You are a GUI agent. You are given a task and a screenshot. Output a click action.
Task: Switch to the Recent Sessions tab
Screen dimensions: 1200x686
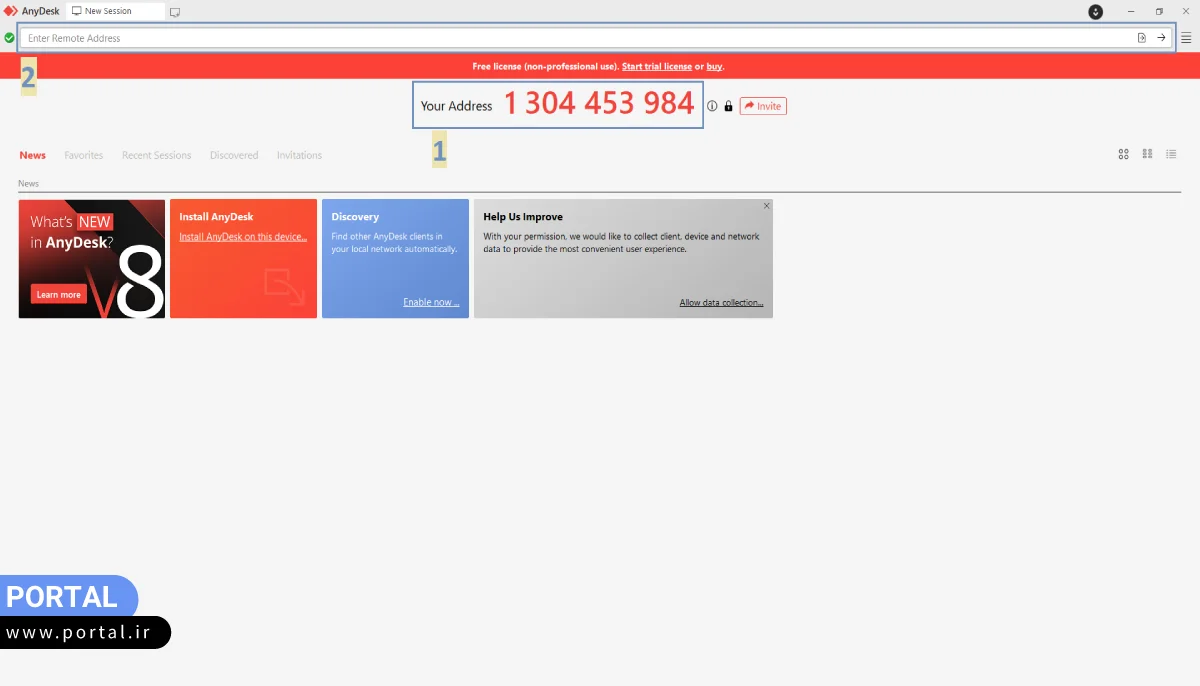tap(156, 155)
